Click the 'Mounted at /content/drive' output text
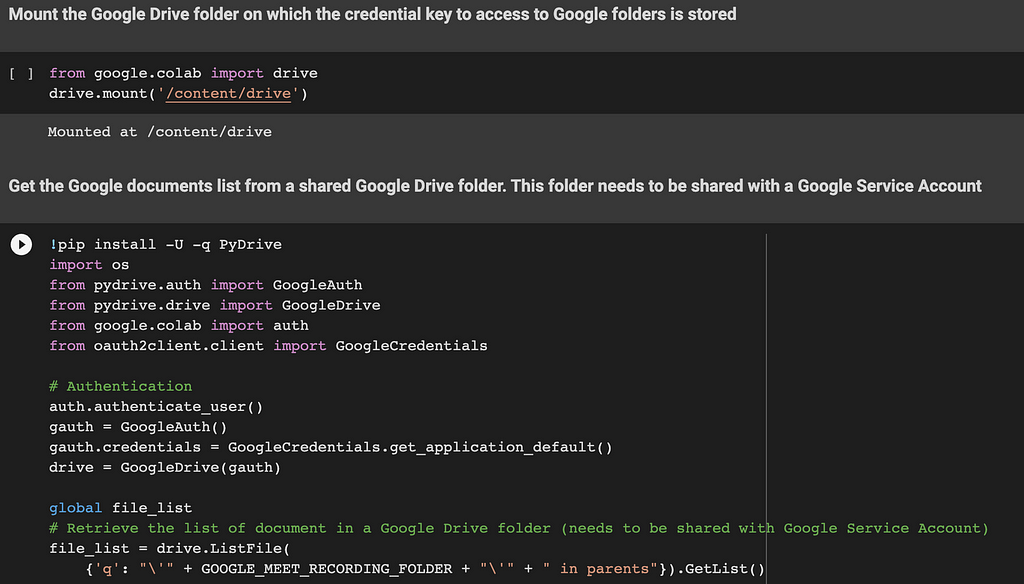 (x=159, y=132)
